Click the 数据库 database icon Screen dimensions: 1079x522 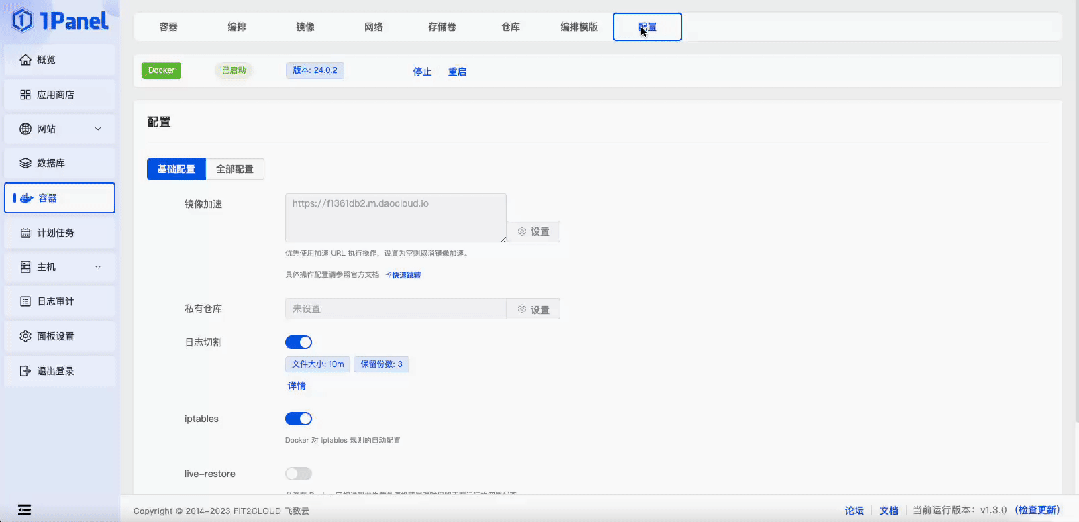coord(25,163)
